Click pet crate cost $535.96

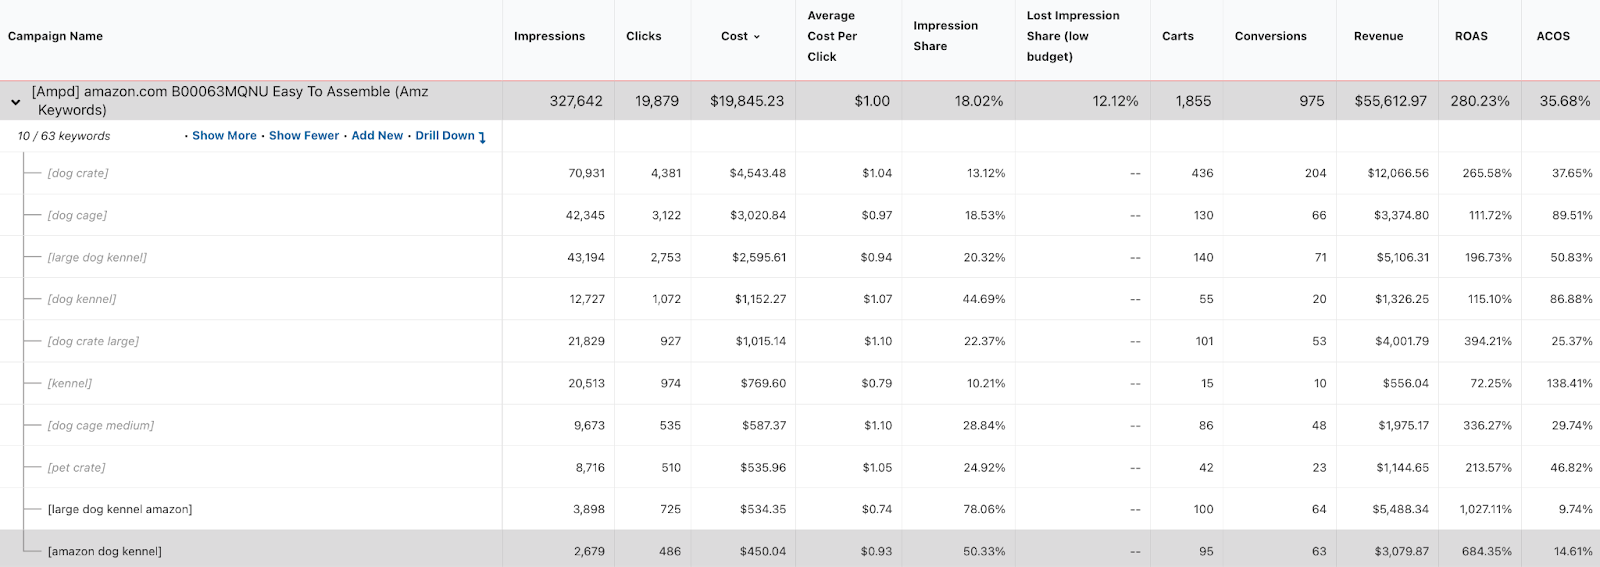pos(763,467)
